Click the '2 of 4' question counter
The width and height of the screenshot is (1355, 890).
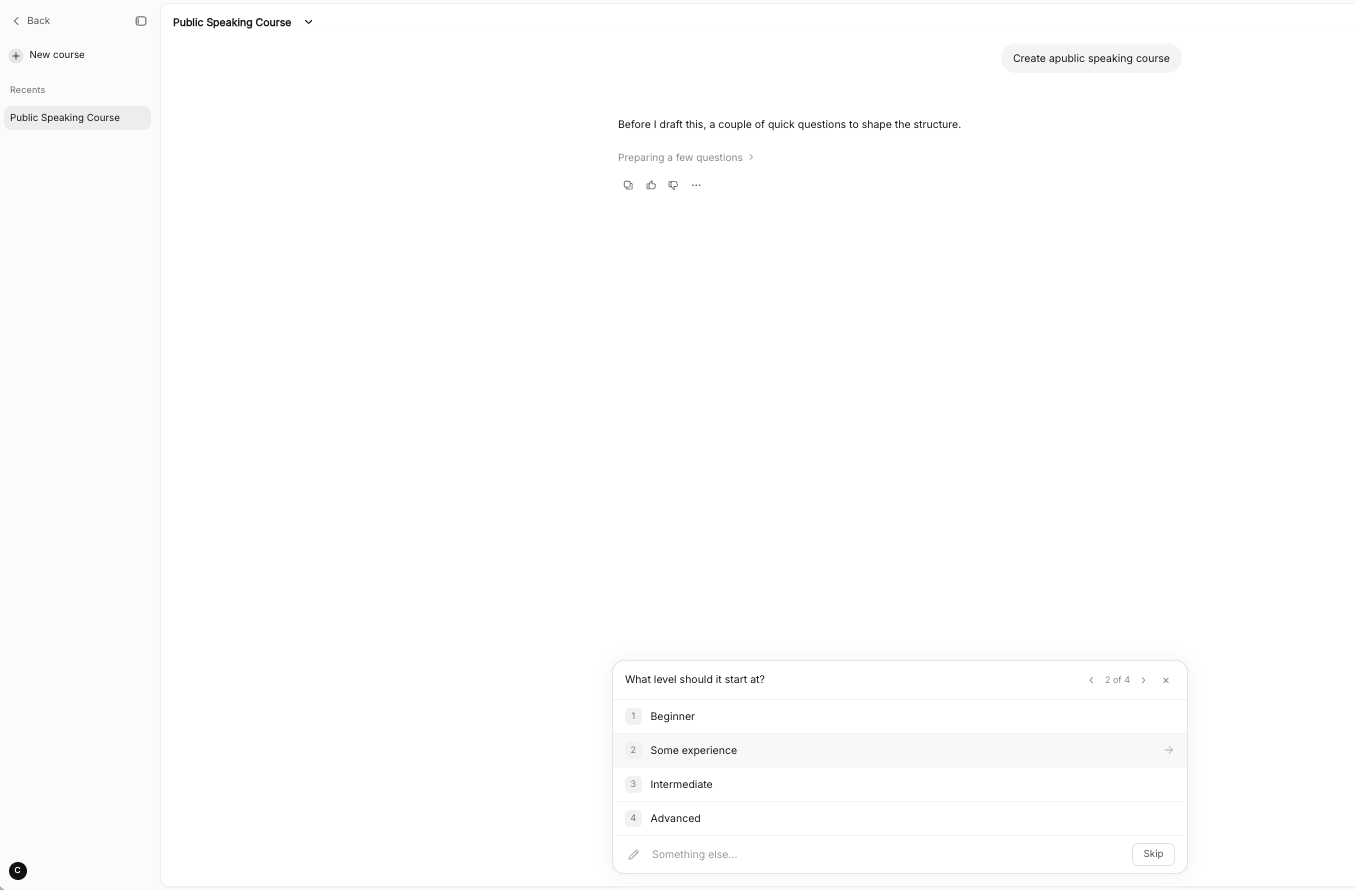pos(1117,680)
